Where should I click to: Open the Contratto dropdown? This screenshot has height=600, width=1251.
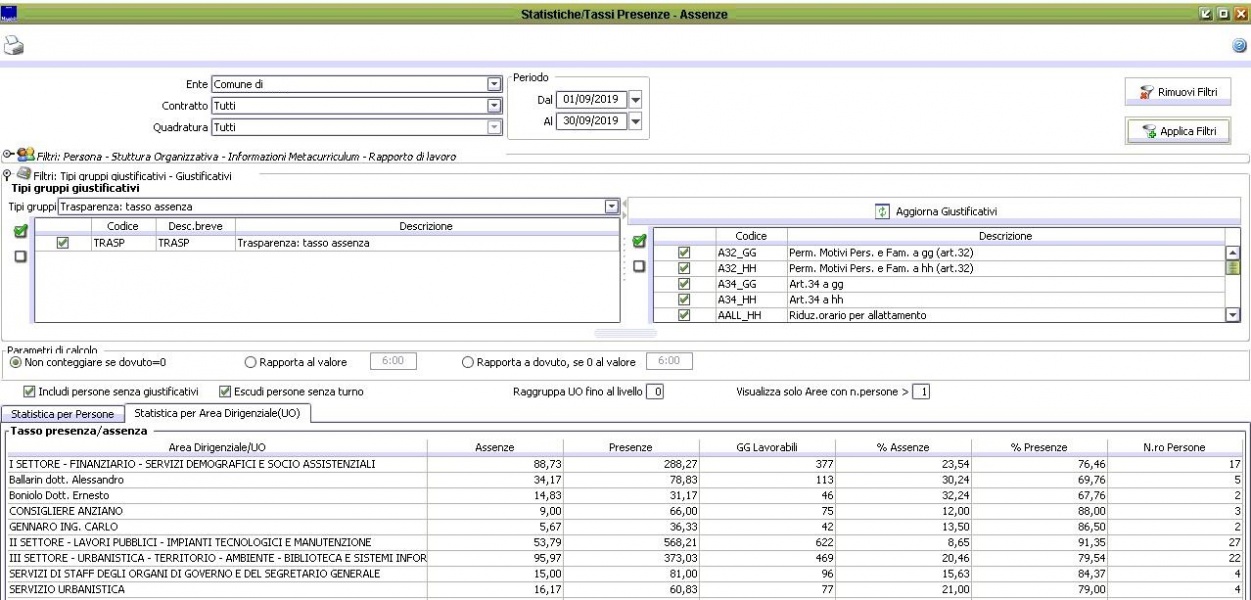tap(493, 106)
